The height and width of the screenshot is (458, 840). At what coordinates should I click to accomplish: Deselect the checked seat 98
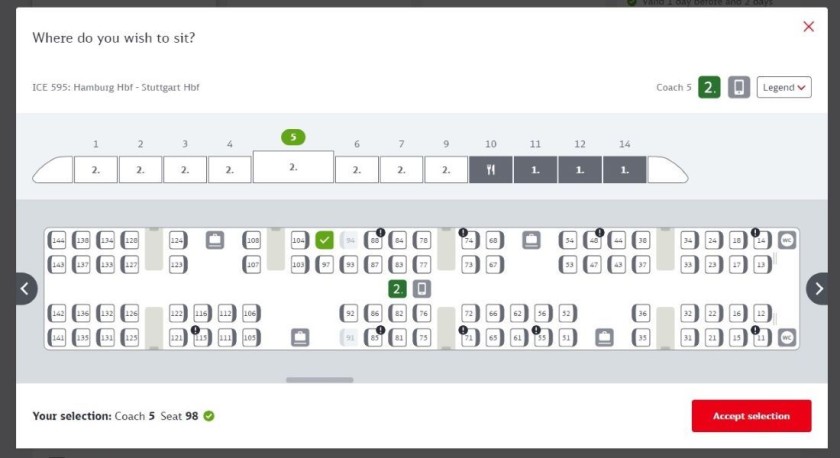pos(324,240)
